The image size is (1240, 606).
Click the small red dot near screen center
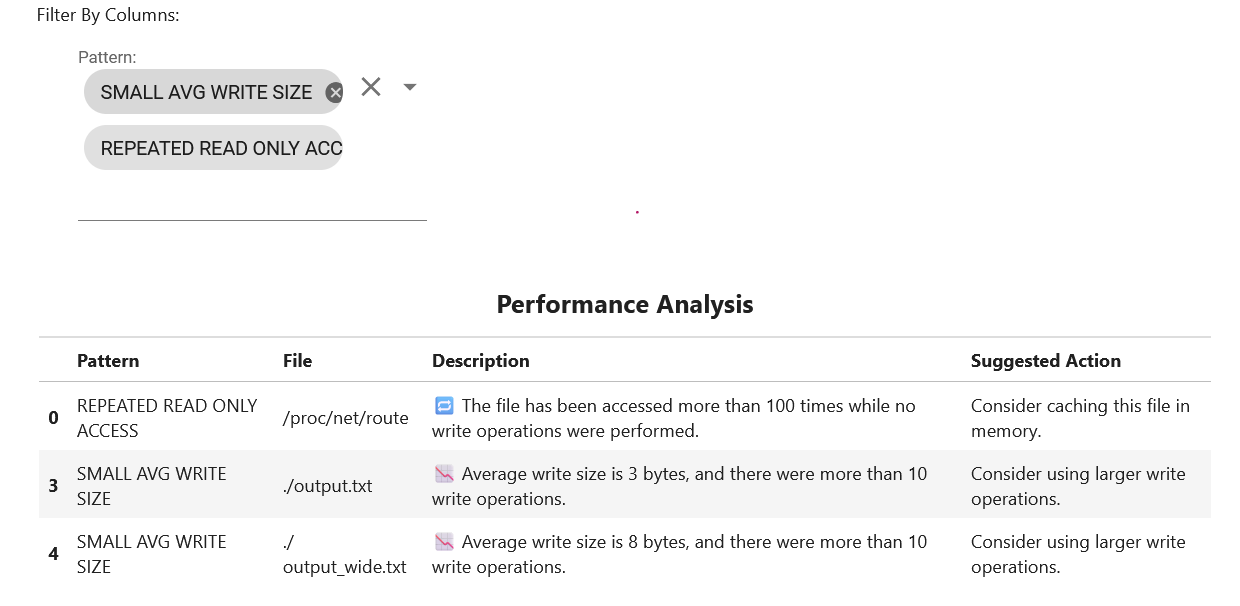point(637,212)
